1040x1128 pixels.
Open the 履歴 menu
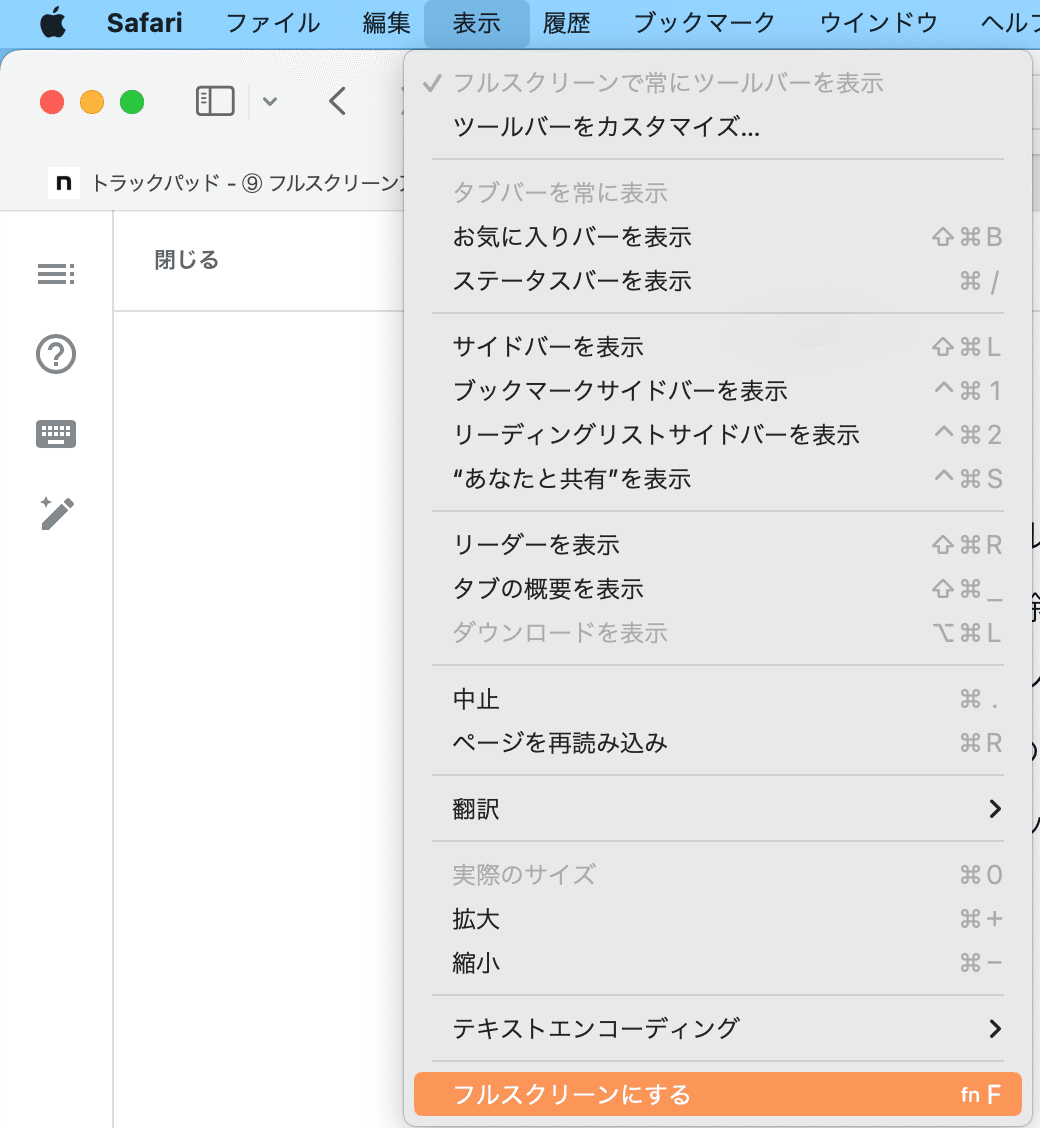566,23
